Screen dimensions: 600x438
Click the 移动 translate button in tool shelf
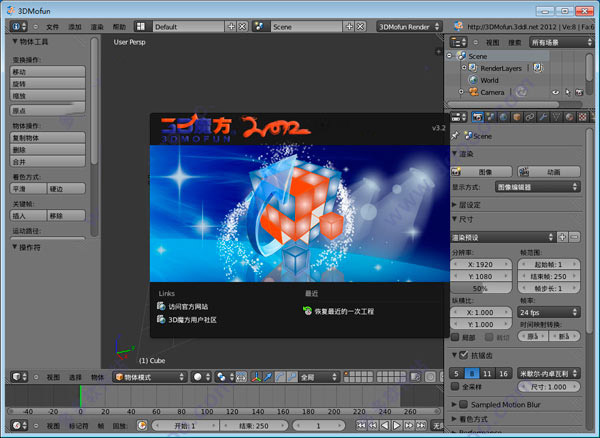pos(47,72)
